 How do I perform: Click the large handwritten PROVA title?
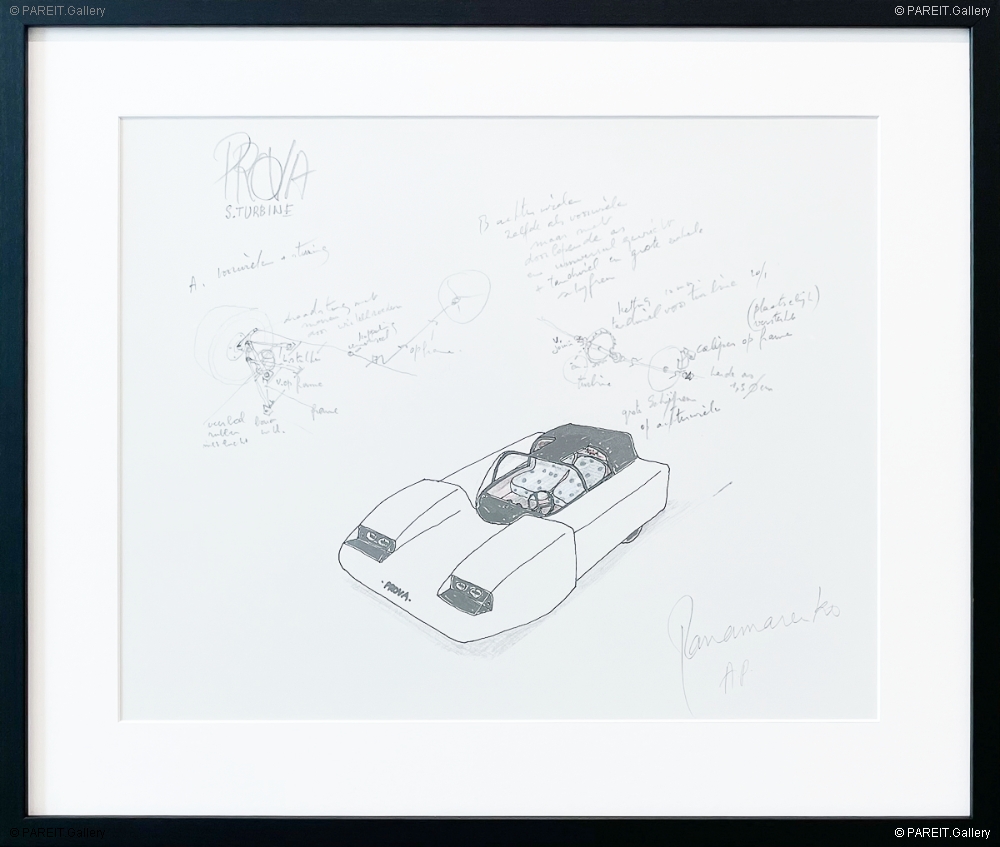pyautogui.click(x=262, y=173)
